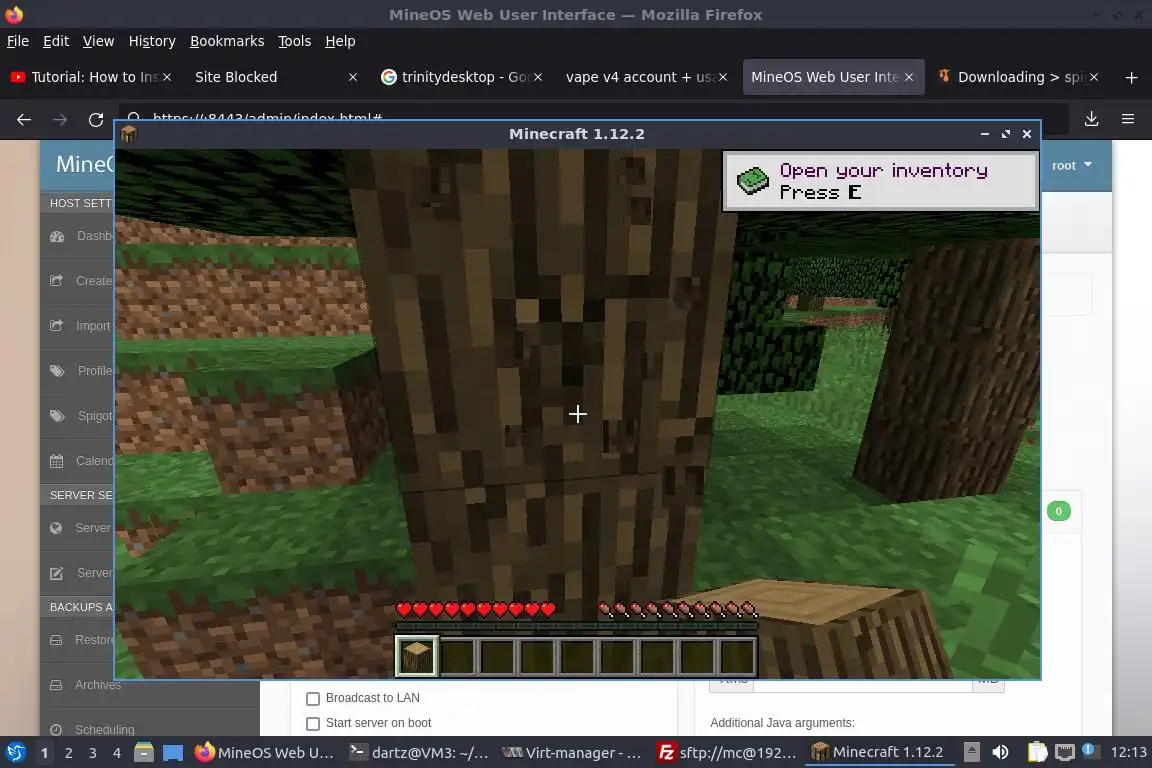This screenshot has height=768, width=1152.
Task: Open a new Firefox tab
Action: coord(1131,77)
